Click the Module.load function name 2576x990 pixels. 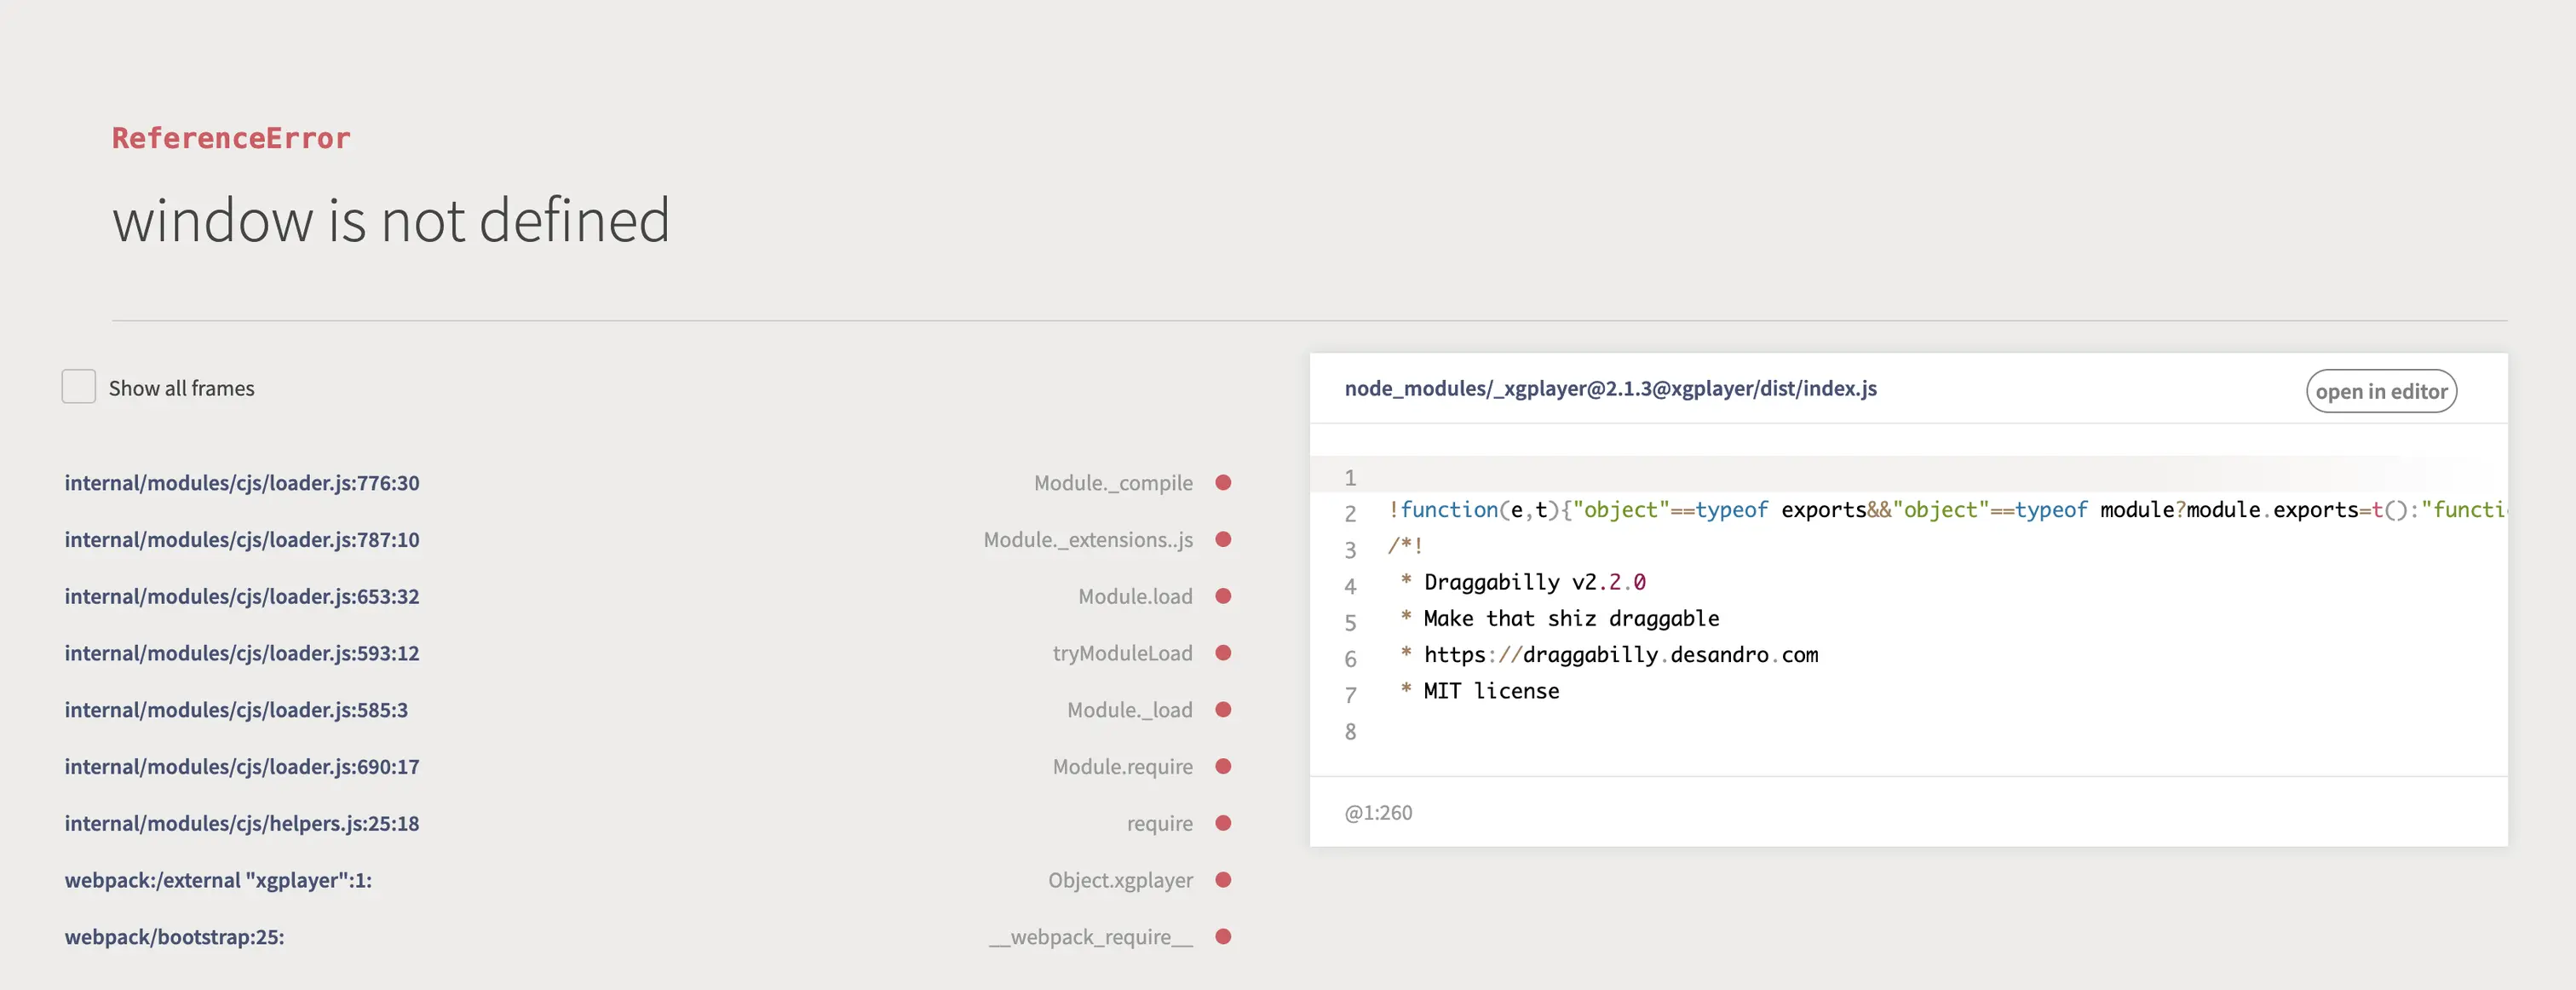click(x=1135, y=597)
